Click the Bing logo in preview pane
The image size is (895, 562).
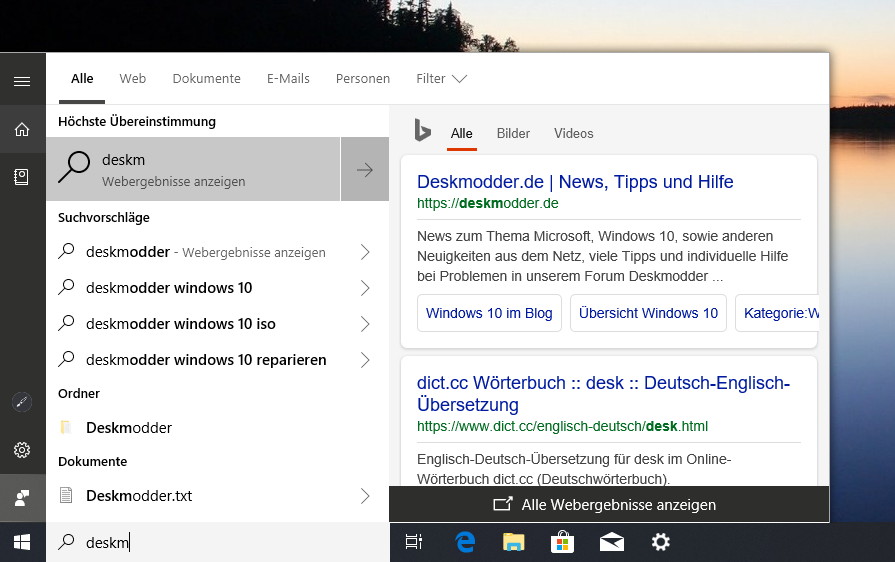pyautogui.click(x=422, y=131)
